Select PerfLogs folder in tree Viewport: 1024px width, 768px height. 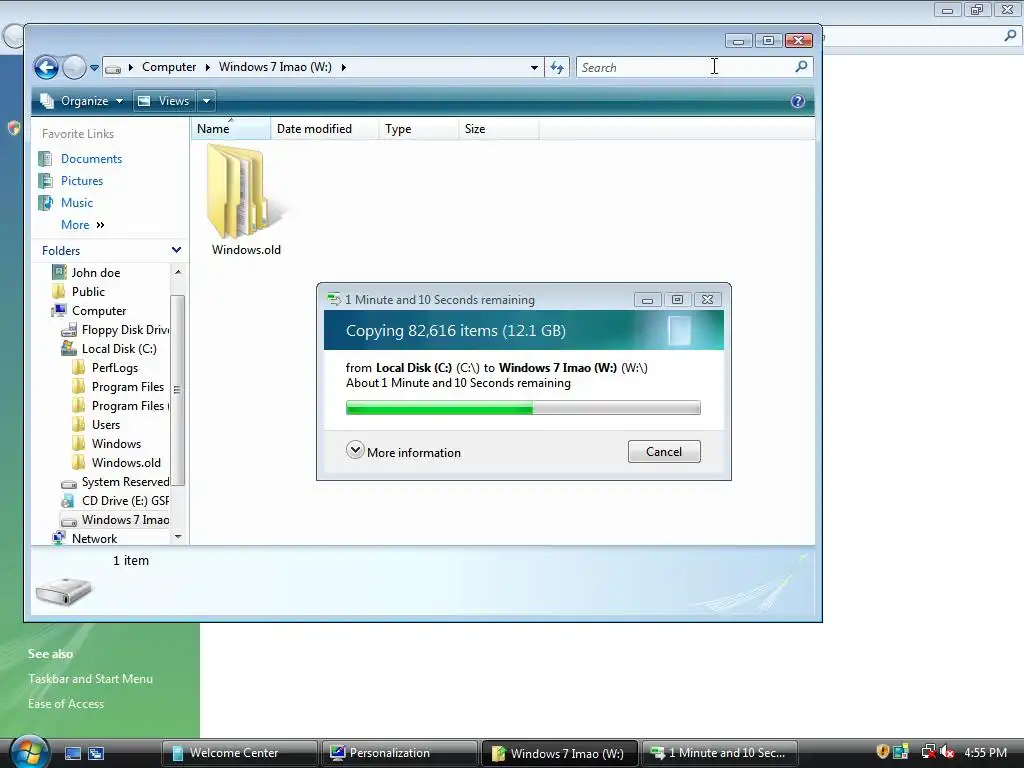click(114, 368)
